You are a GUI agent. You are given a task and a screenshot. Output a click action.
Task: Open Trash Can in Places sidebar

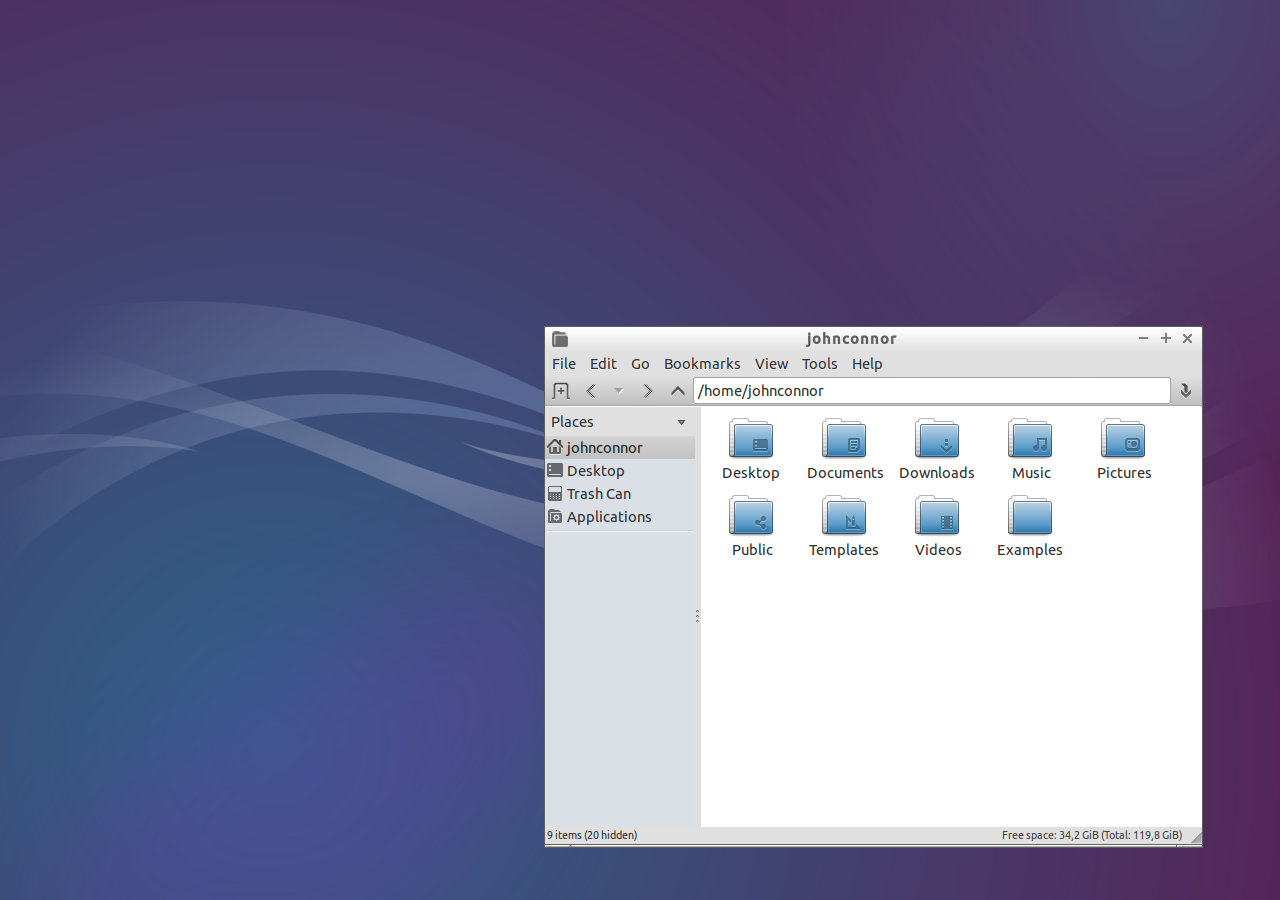[x=620, y=494]
